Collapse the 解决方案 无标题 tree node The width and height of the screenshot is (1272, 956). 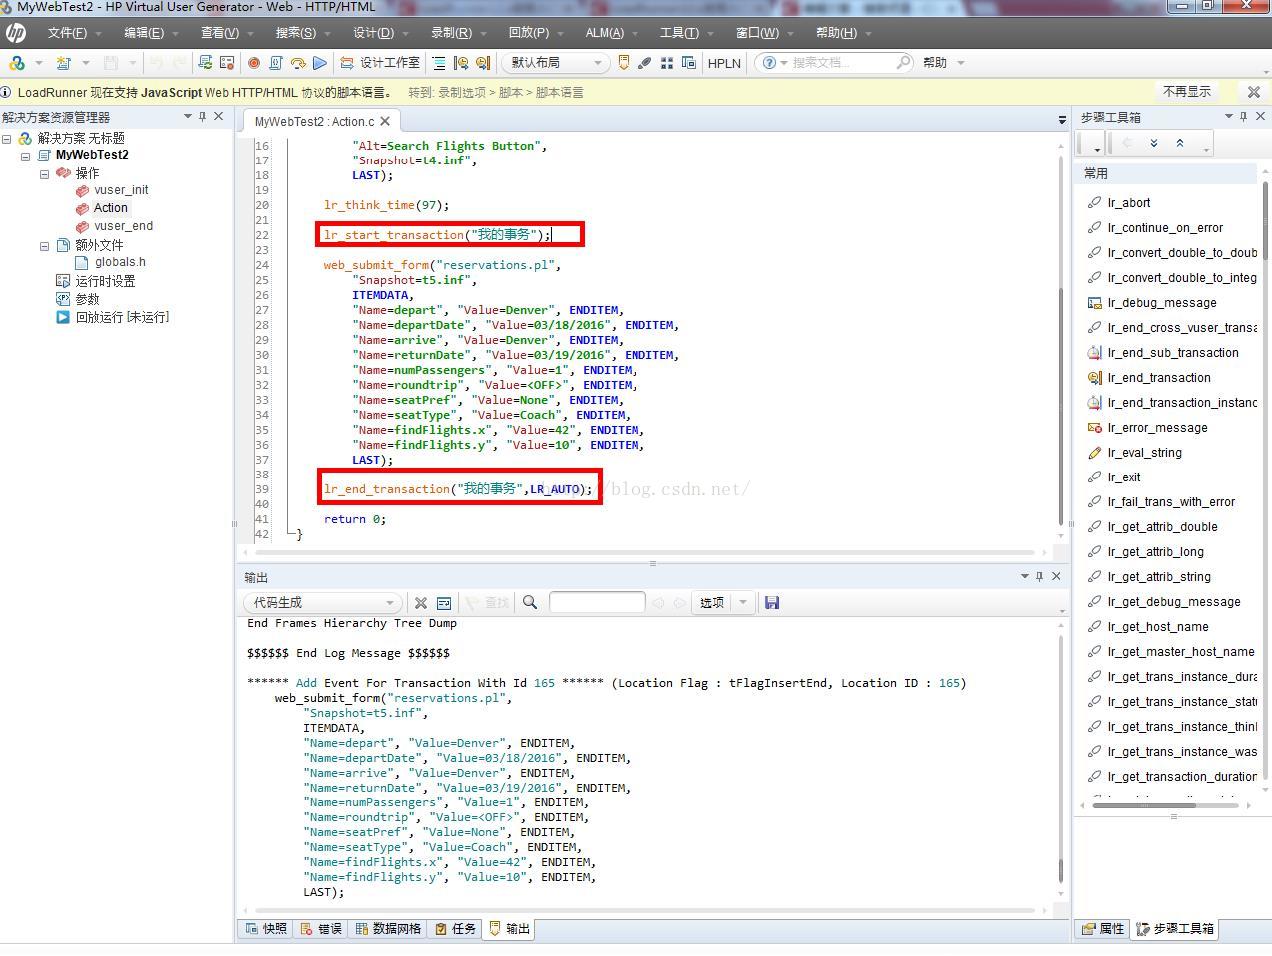[6, 138]
